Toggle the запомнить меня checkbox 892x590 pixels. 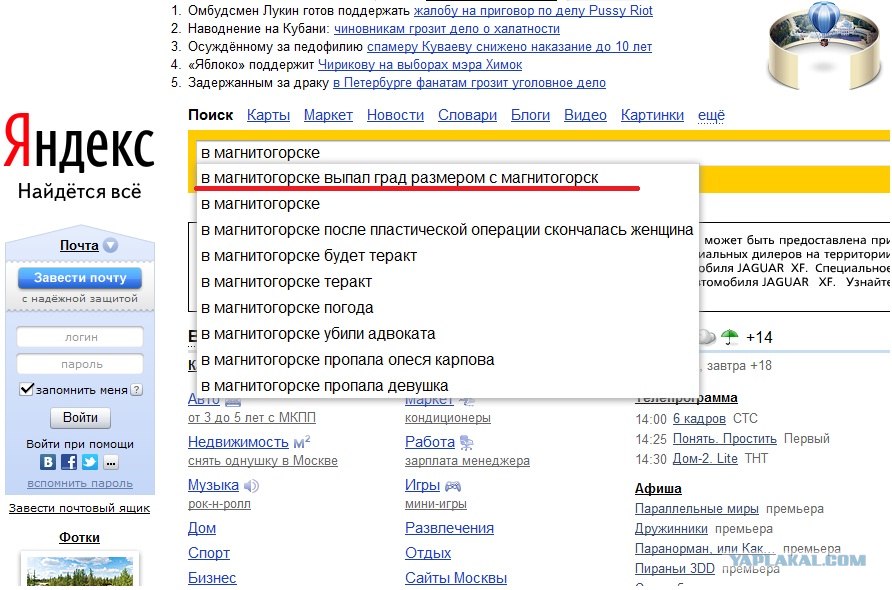pyautogui.click(x=27, y=389)
